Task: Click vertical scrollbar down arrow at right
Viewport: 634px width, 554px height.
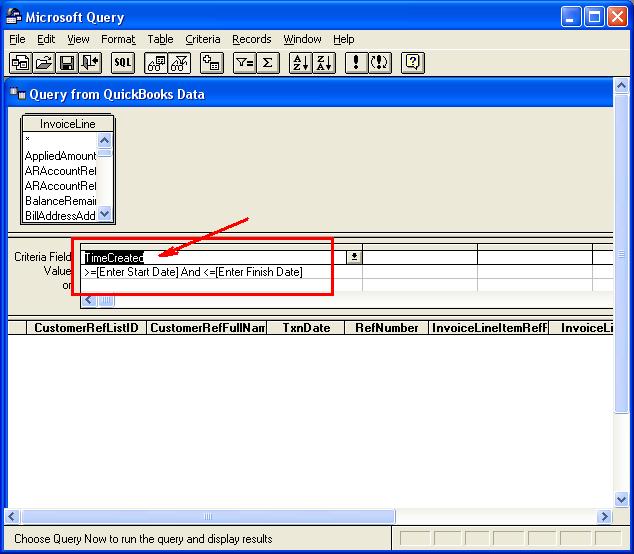Action: point(621,499)
